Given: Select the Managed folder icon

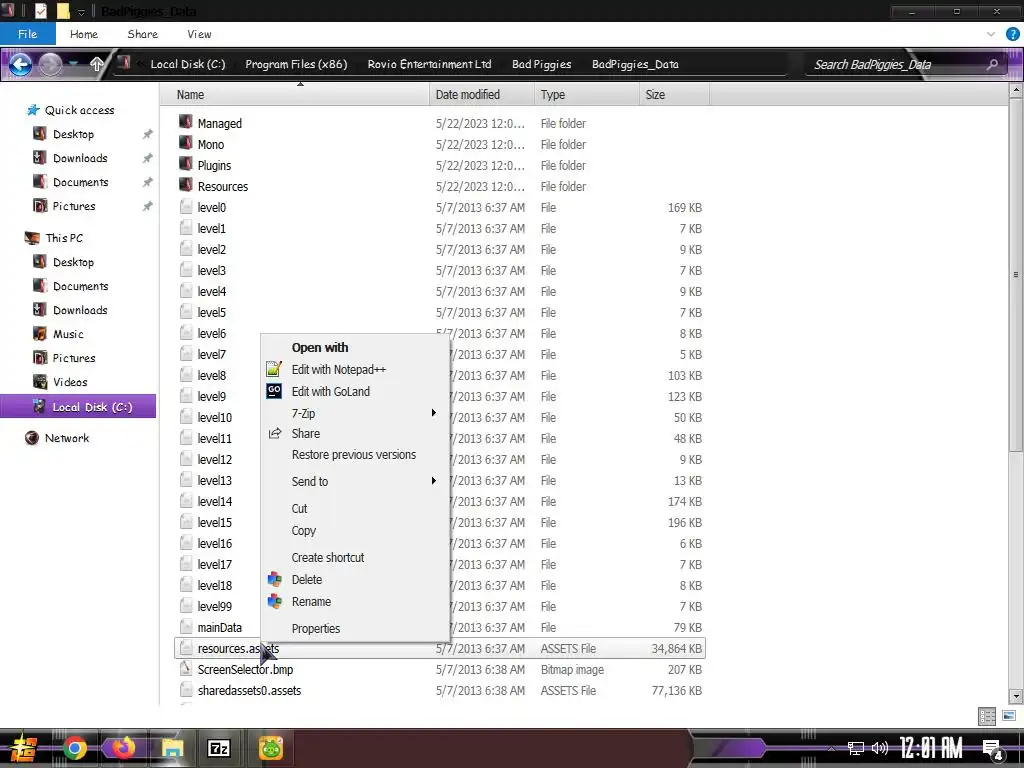Looking at the screenshot, I should click(186, 123).
